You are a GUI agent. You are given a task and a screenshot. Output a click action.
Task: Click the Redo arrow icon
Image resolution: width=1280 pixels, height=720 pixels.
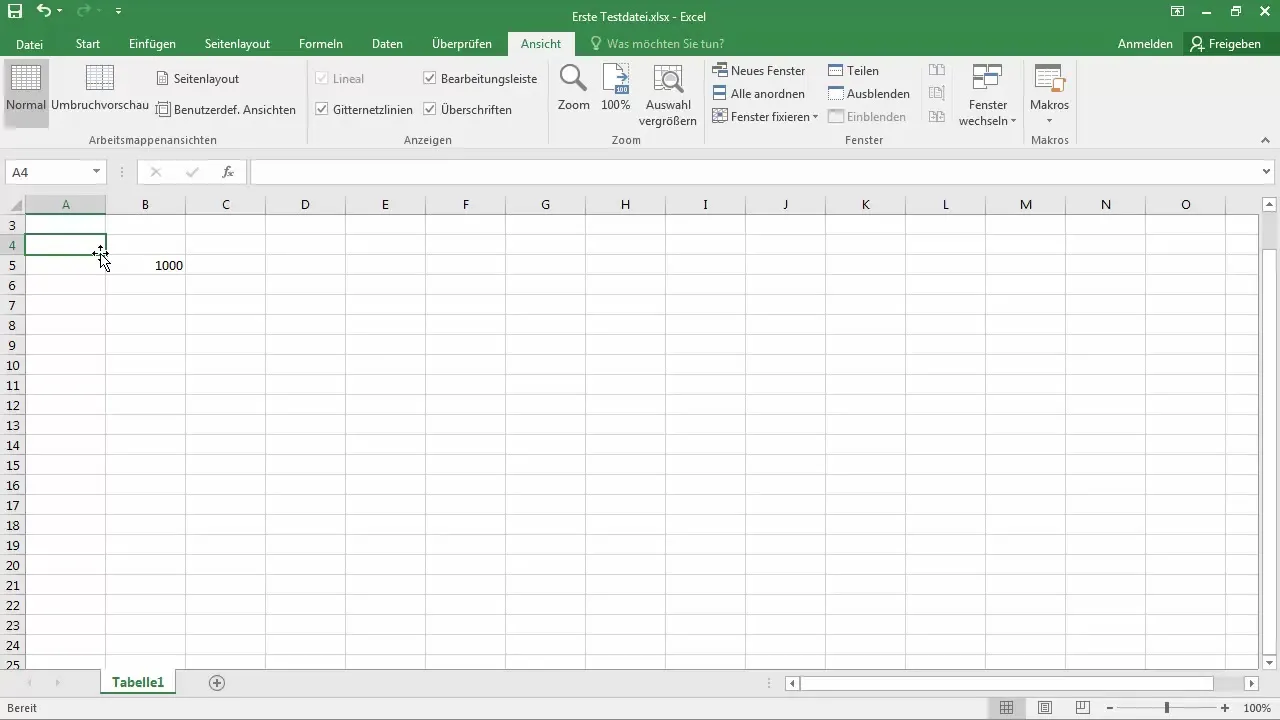[84, 11]
